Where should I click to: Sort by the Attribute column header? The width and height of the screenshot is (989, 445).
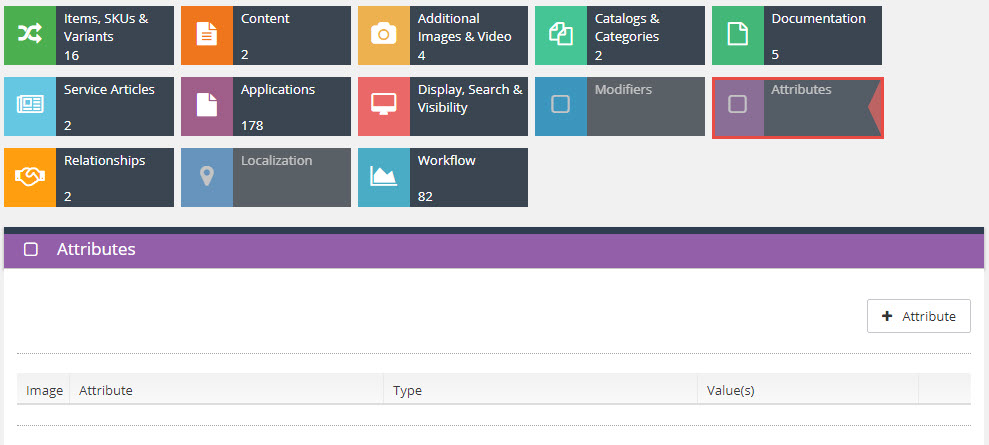226,390
